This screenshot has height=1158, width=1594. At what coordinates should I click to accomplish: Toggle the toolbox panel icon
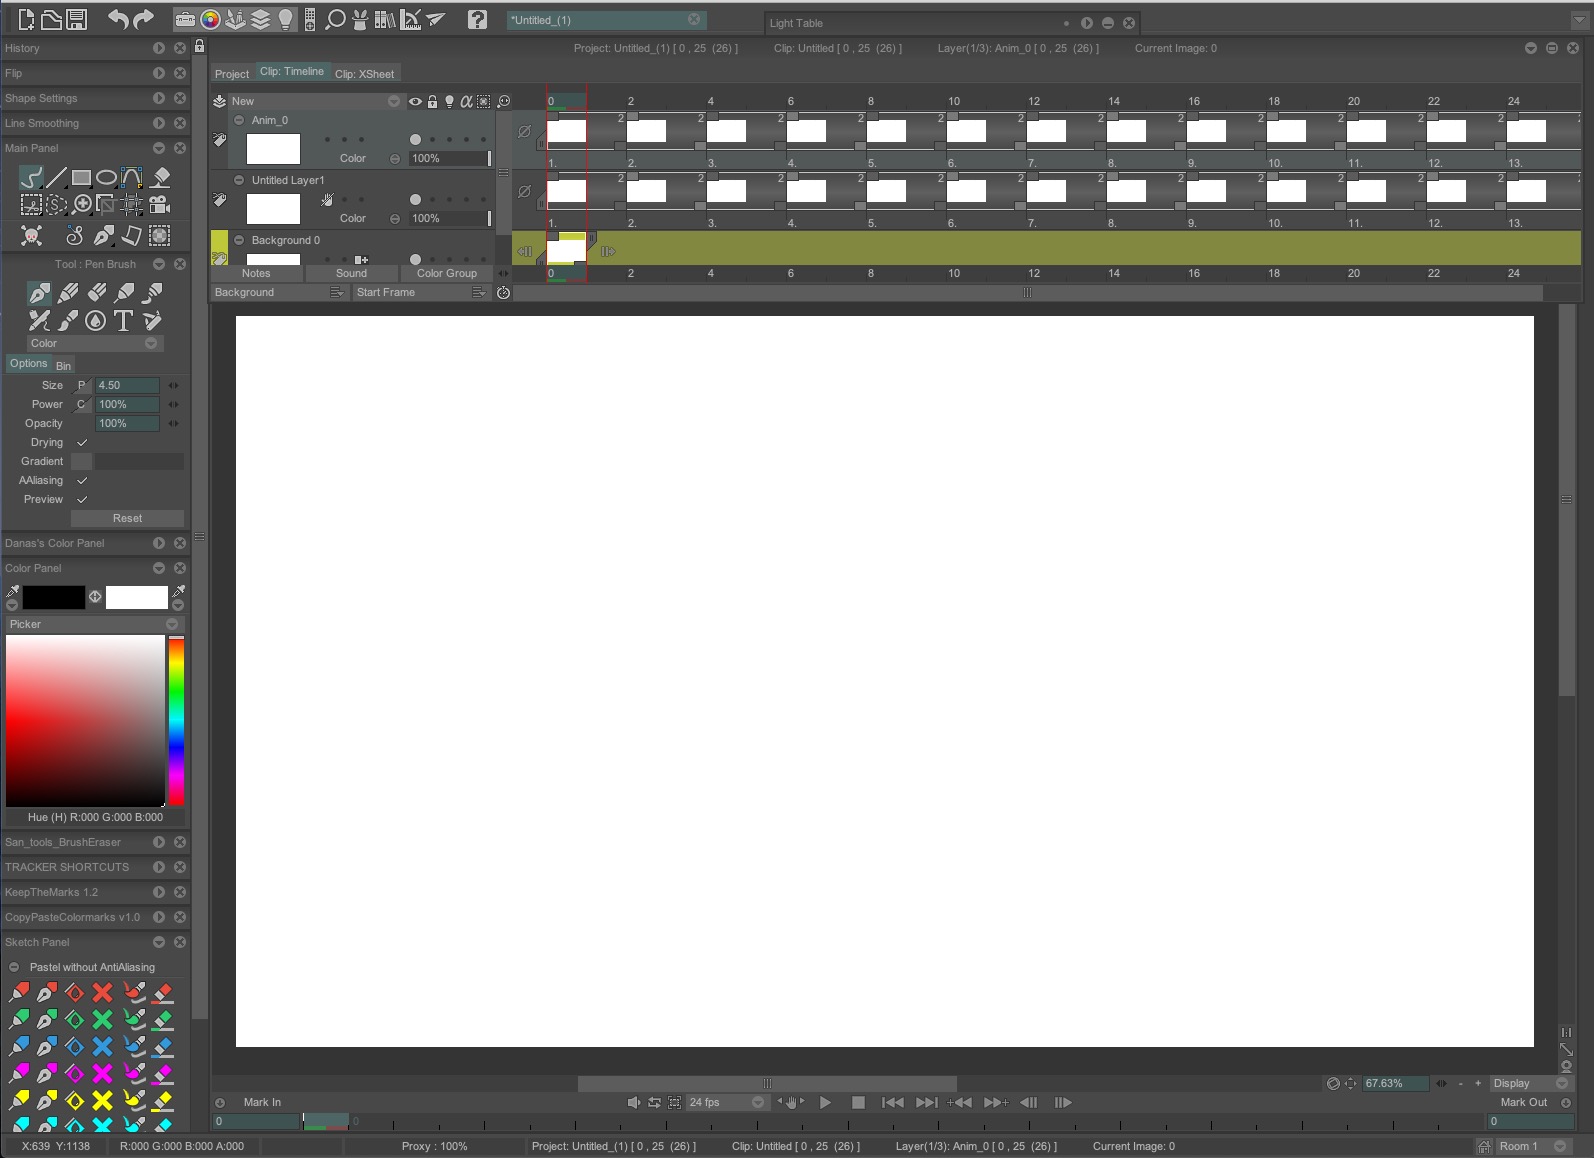coord(185,19)
